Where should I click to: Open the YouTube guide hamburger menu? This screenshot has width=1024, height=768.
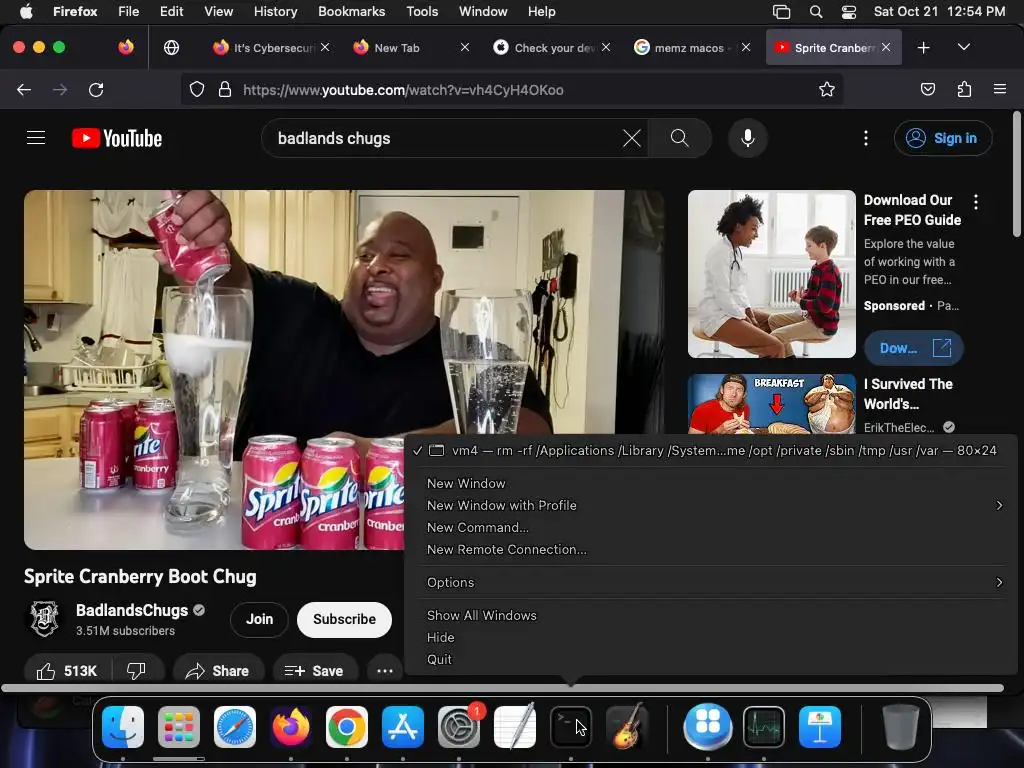[x=36, y=138]
